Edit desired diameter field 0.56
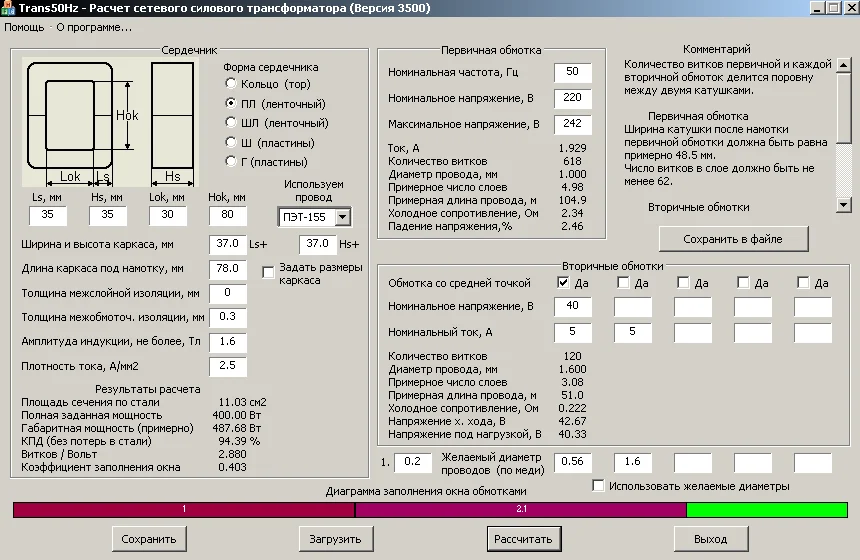 click(573, 462)
